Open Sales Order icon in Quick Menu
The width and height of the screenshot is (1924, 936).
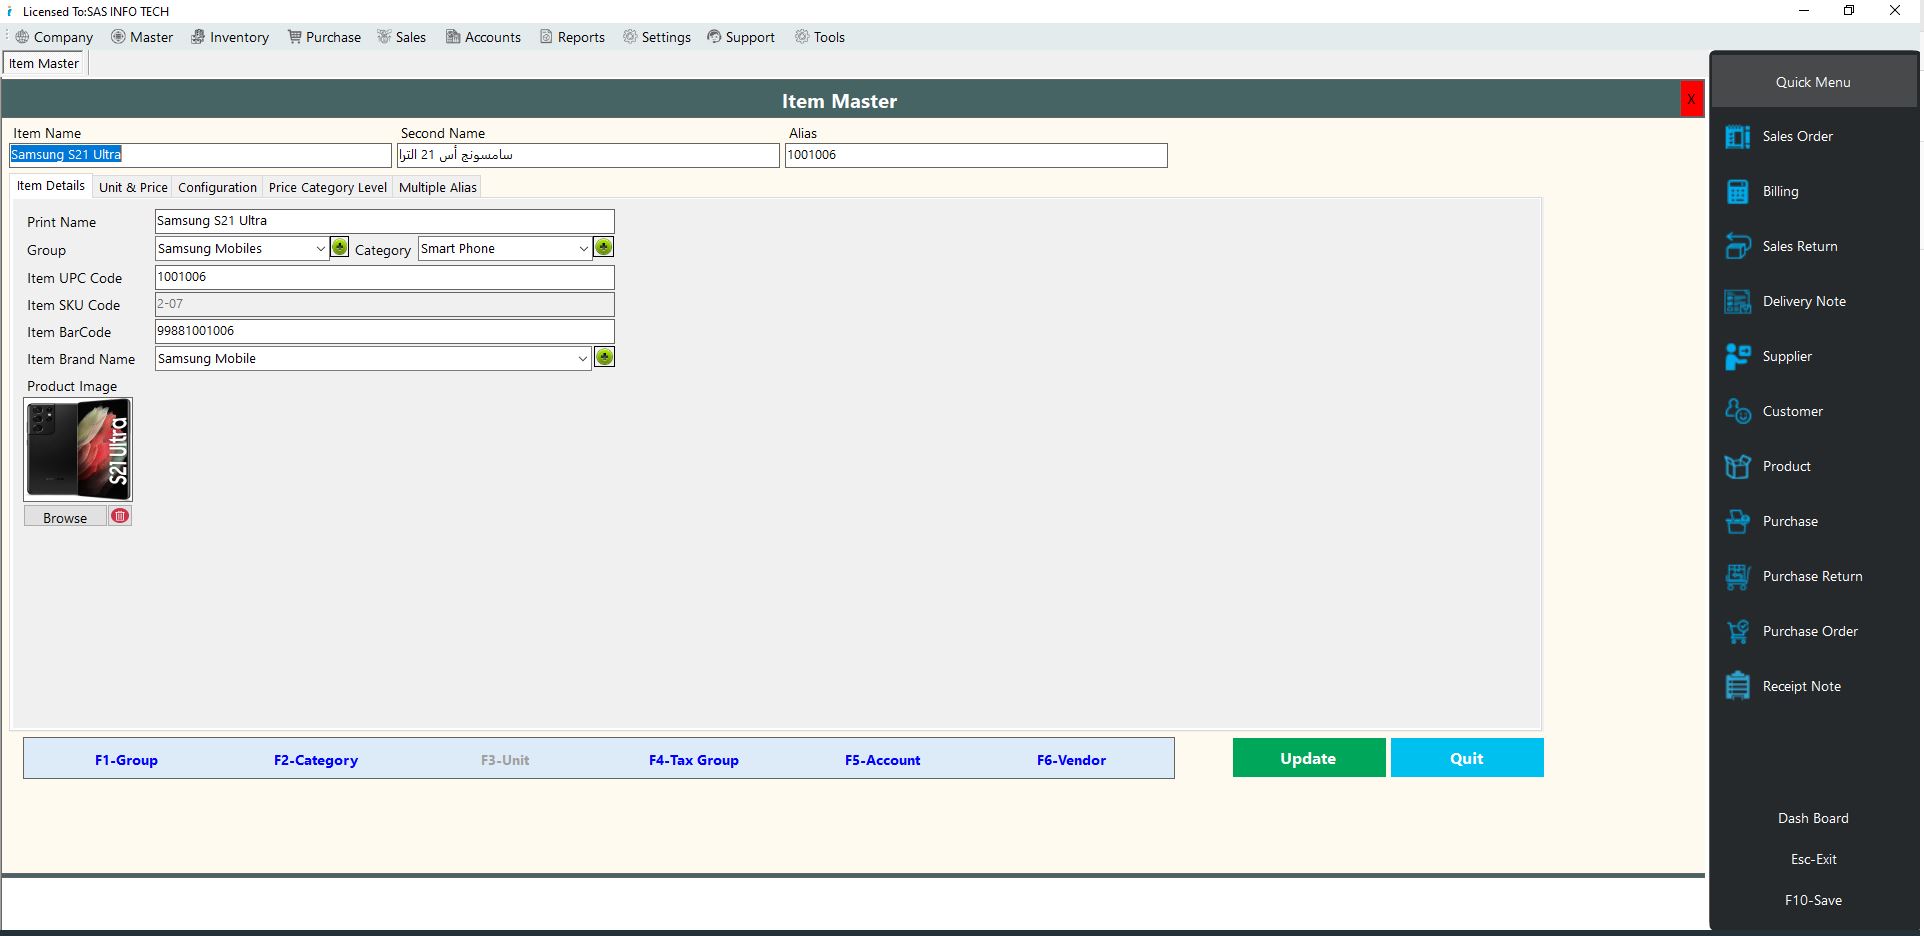tap(1737, 137)
